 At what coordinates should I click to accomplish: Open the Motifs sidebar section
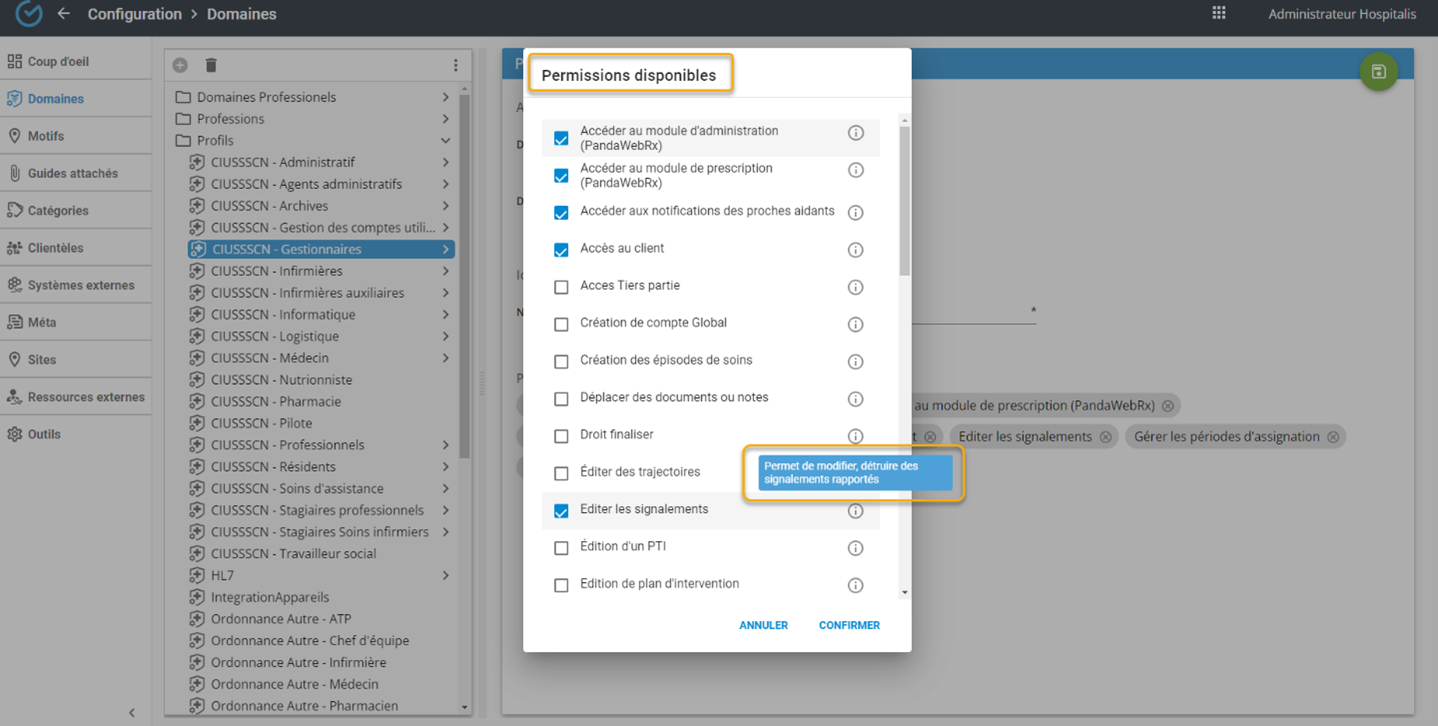point(46,136)
